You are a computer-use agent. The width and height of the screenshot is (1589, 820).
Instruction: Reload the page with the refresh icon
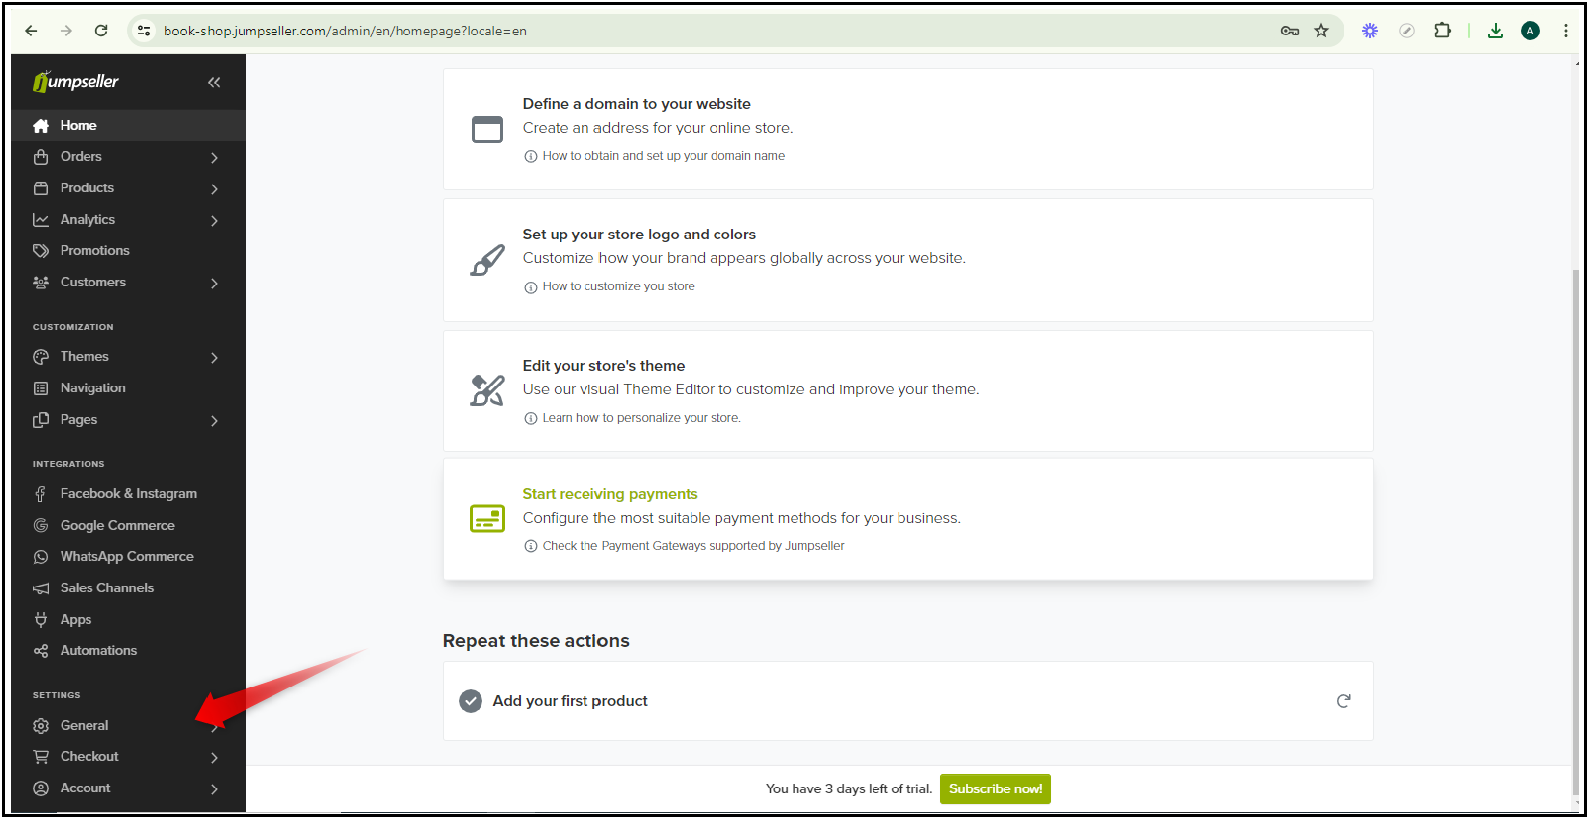point(101,31)
